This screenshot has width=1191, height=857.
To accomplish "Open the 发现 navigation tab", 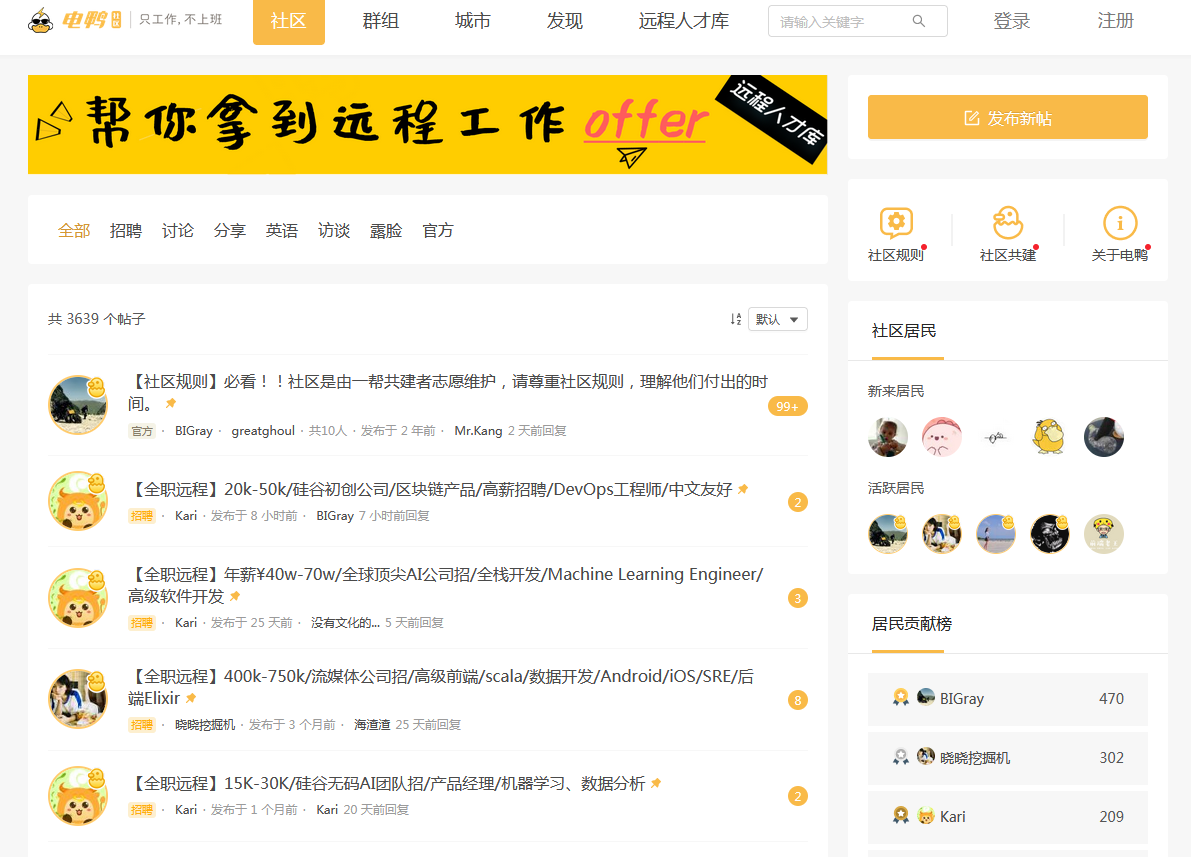I will click(x=564, y=21).
